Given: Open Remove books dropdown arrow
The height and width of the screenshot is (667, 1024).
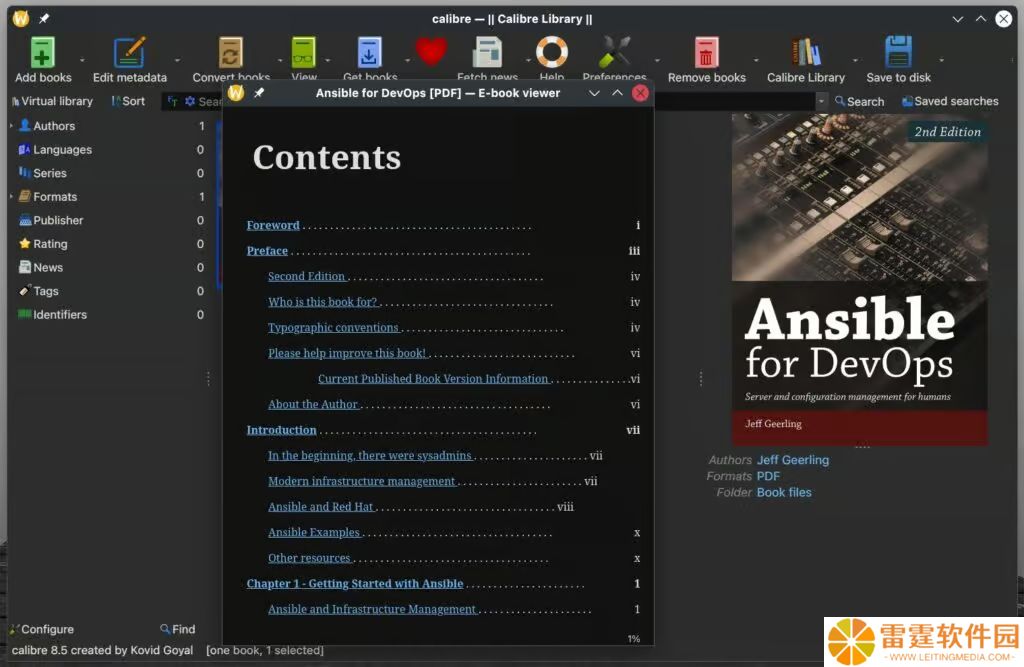Looking at the screenshot, I should coord(756,60).
